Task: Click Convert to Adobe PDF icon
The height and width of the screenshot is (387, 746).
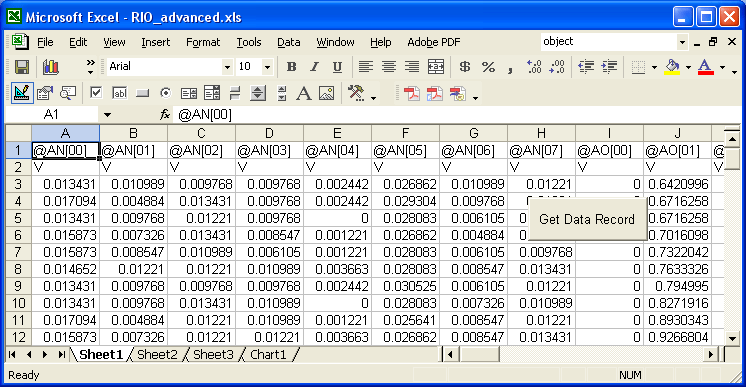Action: click(412, 93)
